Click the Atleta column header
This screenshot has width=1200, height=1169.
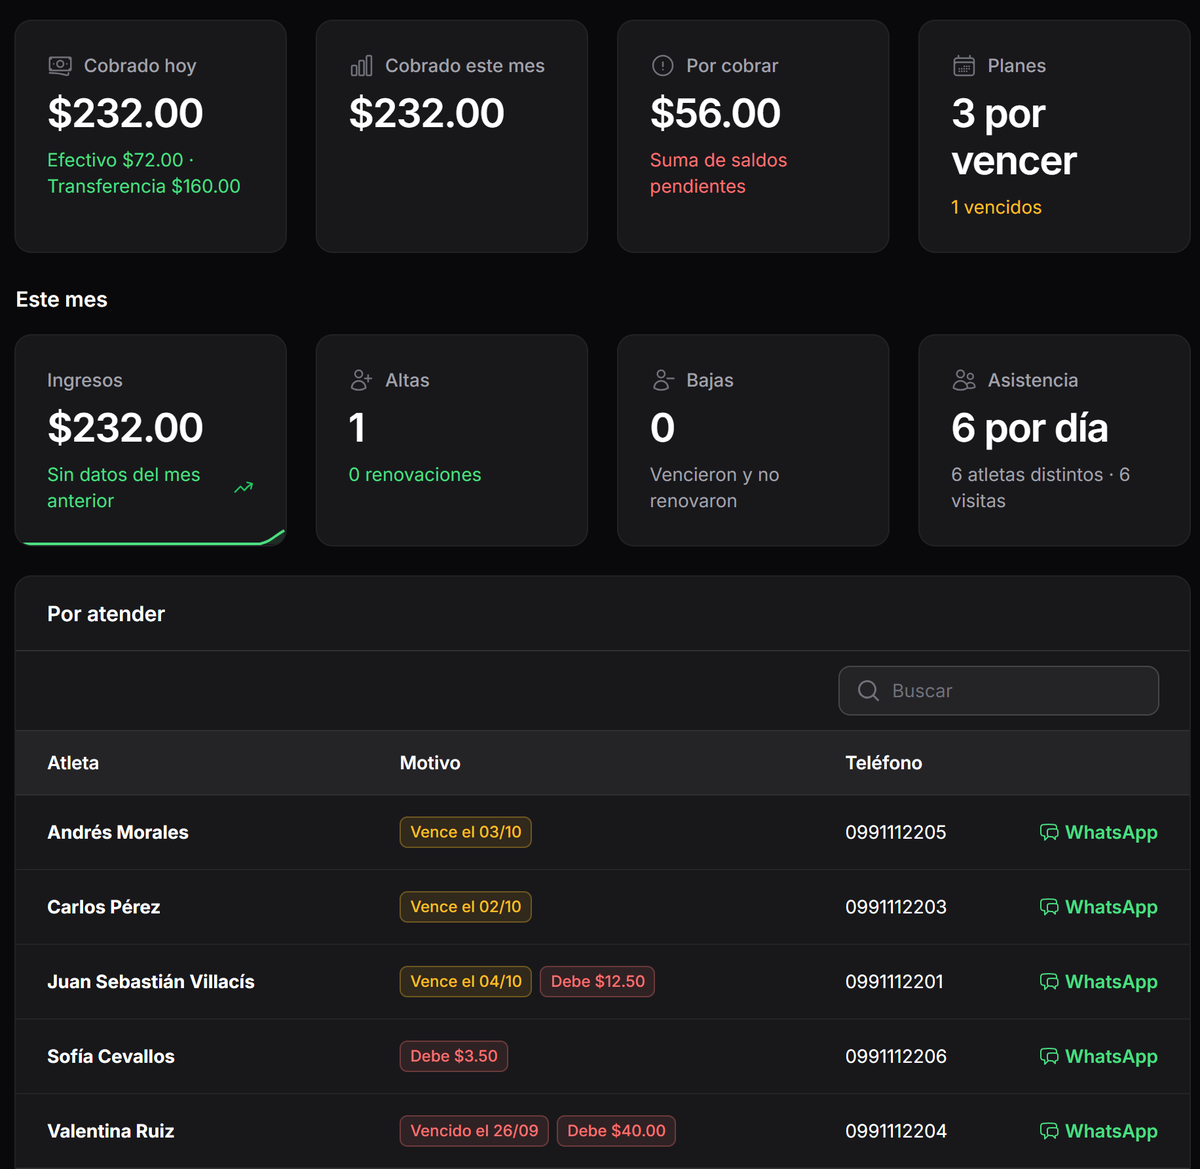(x=73, y=763)
